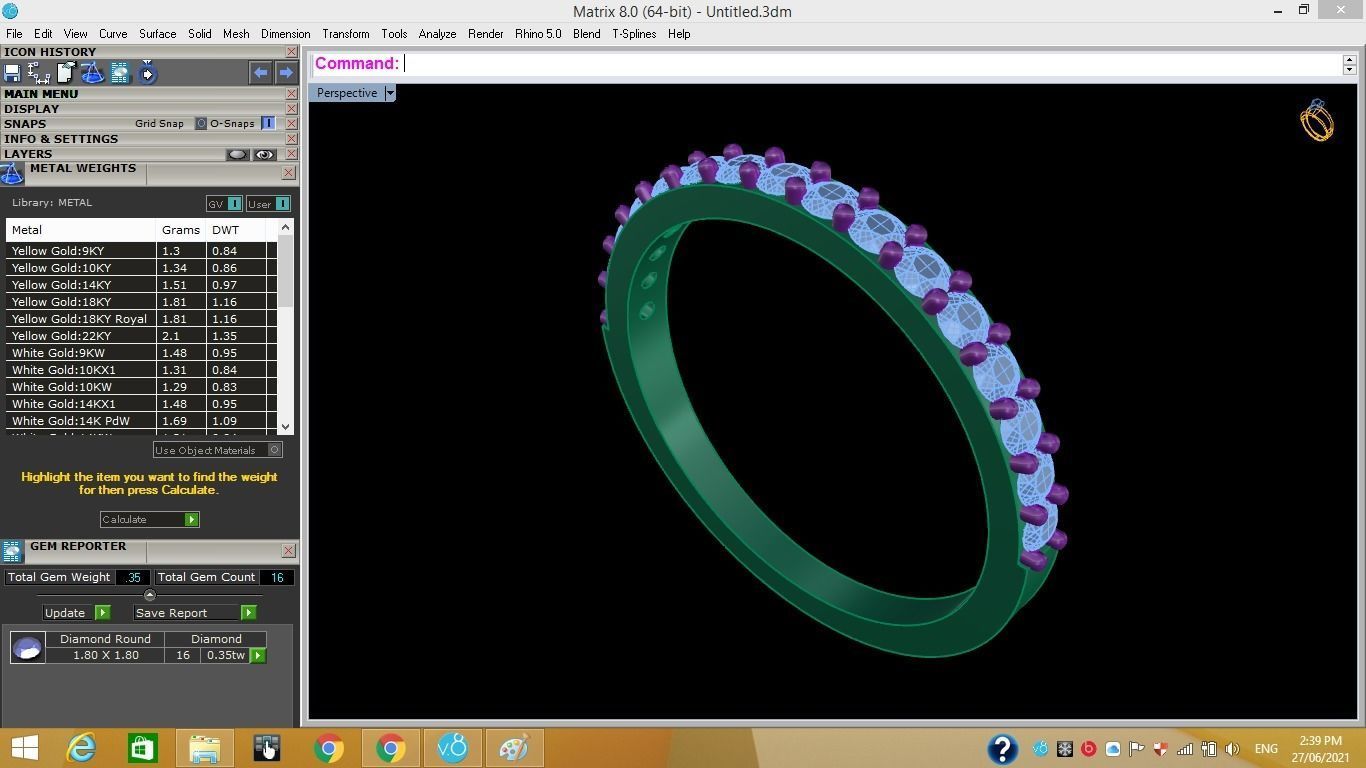This screenshot has height=768, width=1366.
Task: Open the Curve menu
Action: click(x=112, y=34)
